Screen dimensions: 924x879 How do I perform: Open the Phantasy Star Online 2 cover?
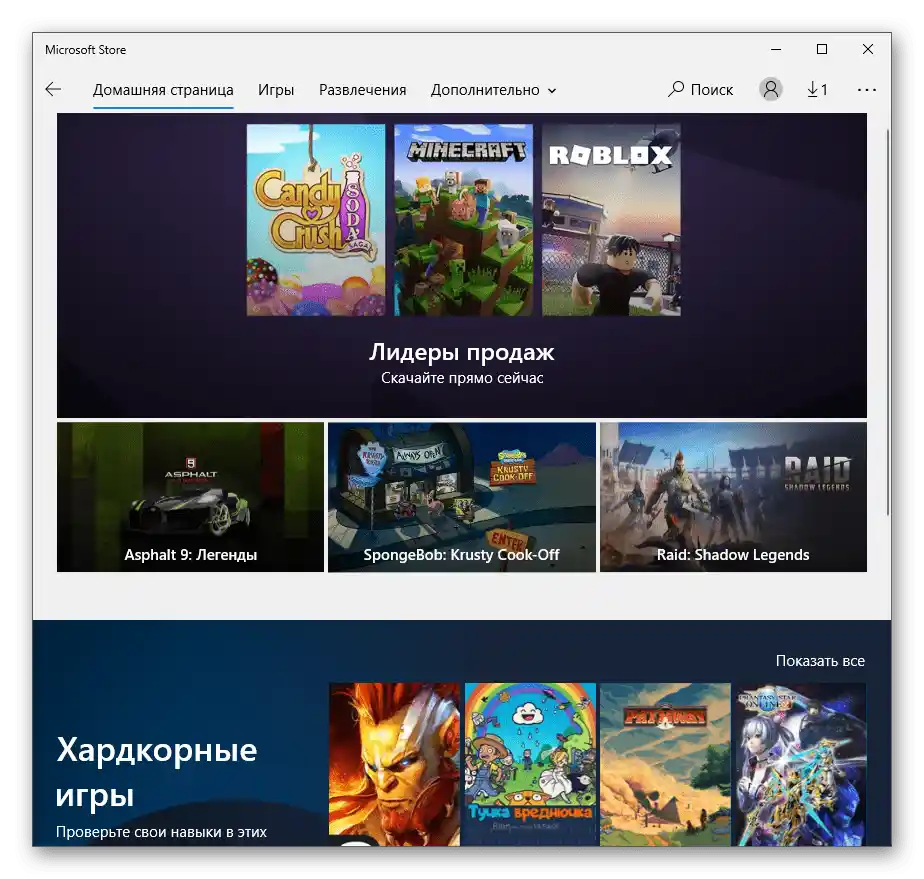[x=801, y=765]
